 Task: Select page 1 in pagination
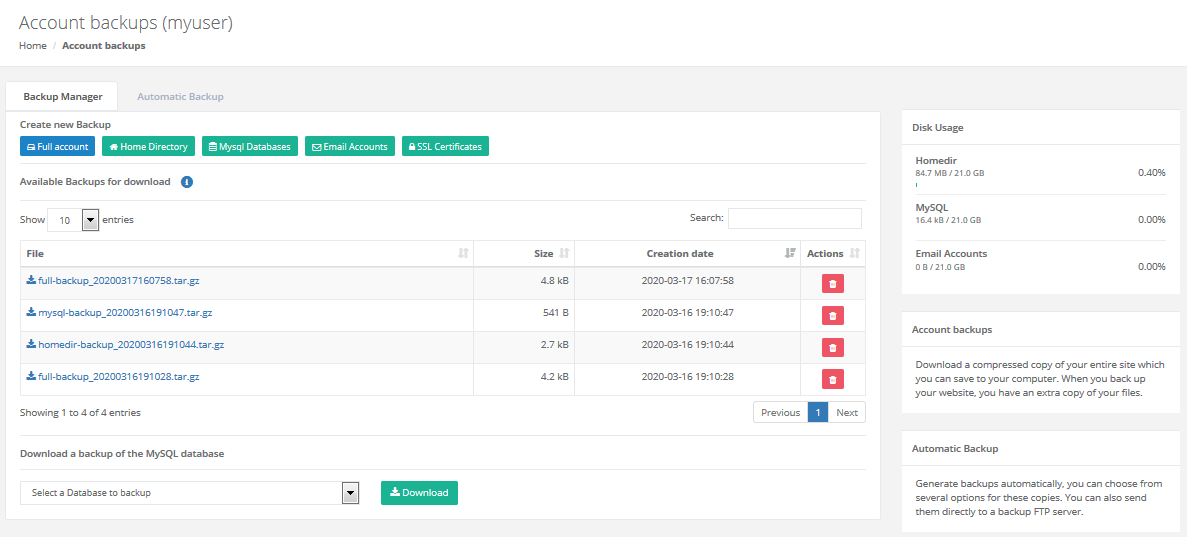[818, 413]
